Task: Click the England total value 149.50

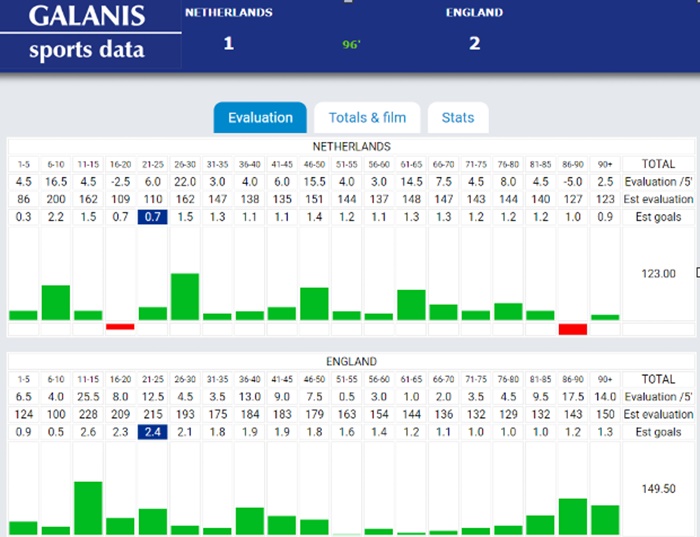Action: 658,489
